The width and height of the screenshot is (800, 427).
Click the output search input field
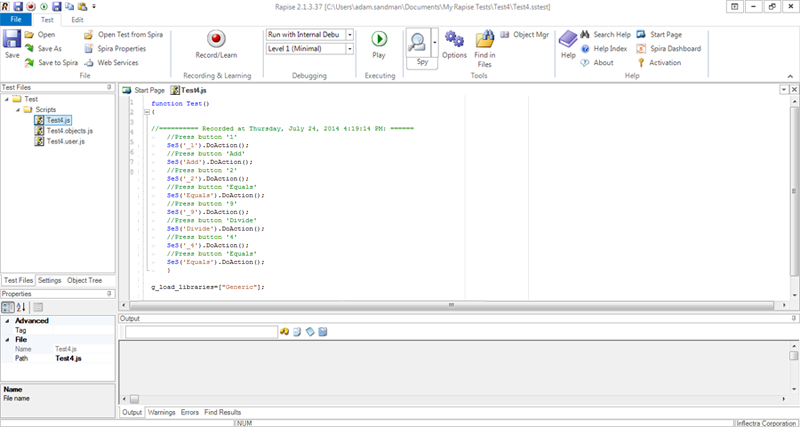pos(200,332)
